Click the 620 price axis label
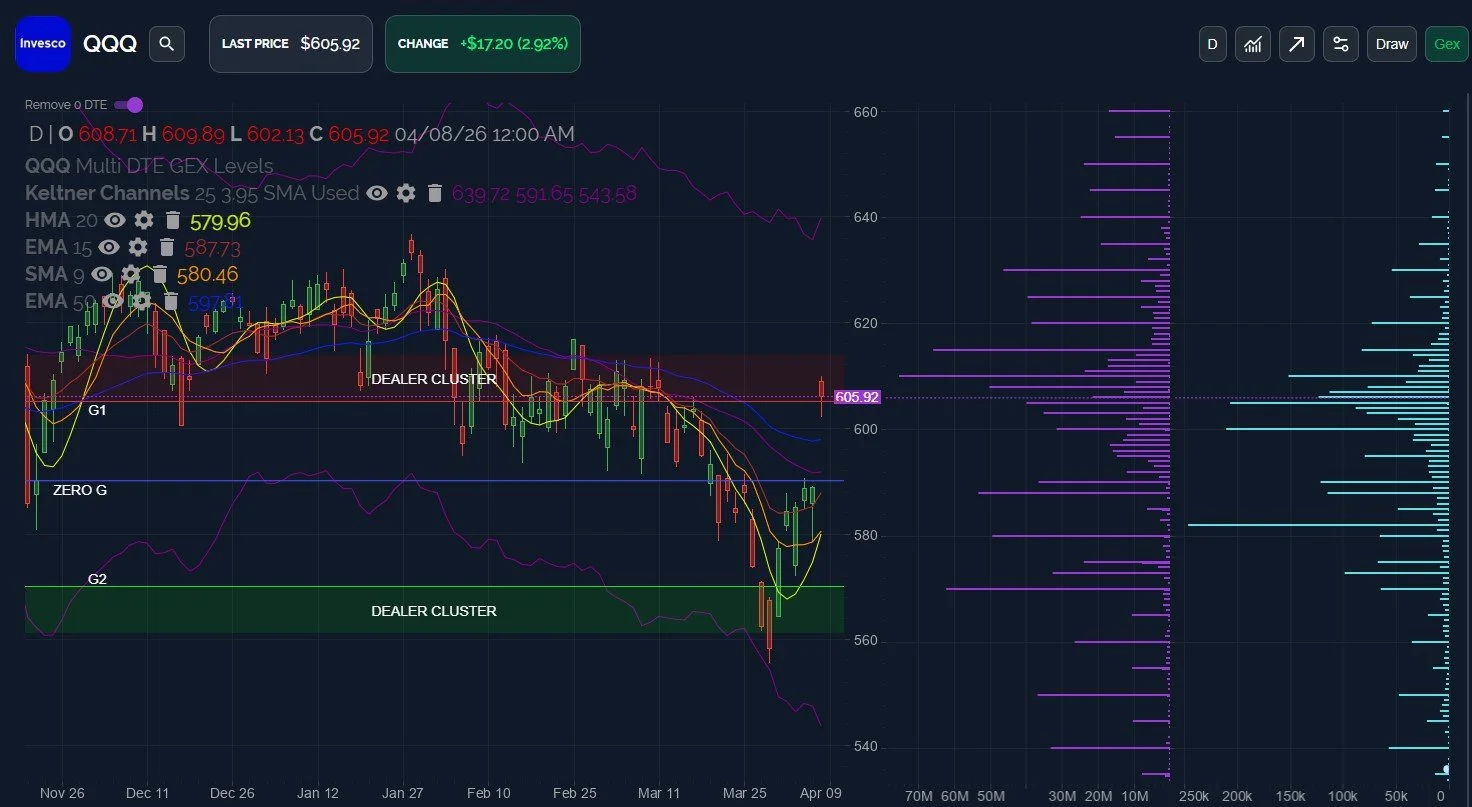 point(866,324)
